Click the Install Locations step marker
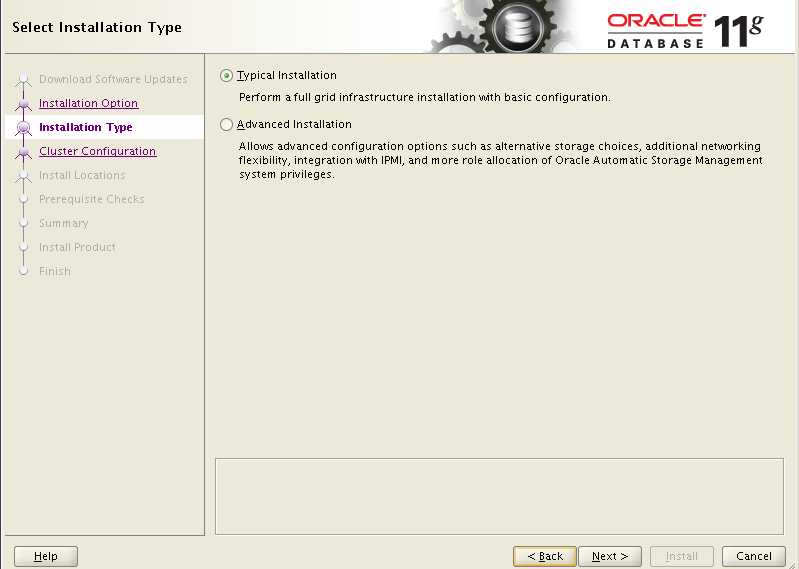This screenshot has width=799, height=569. pyautogui.click(x=23, y=176)
